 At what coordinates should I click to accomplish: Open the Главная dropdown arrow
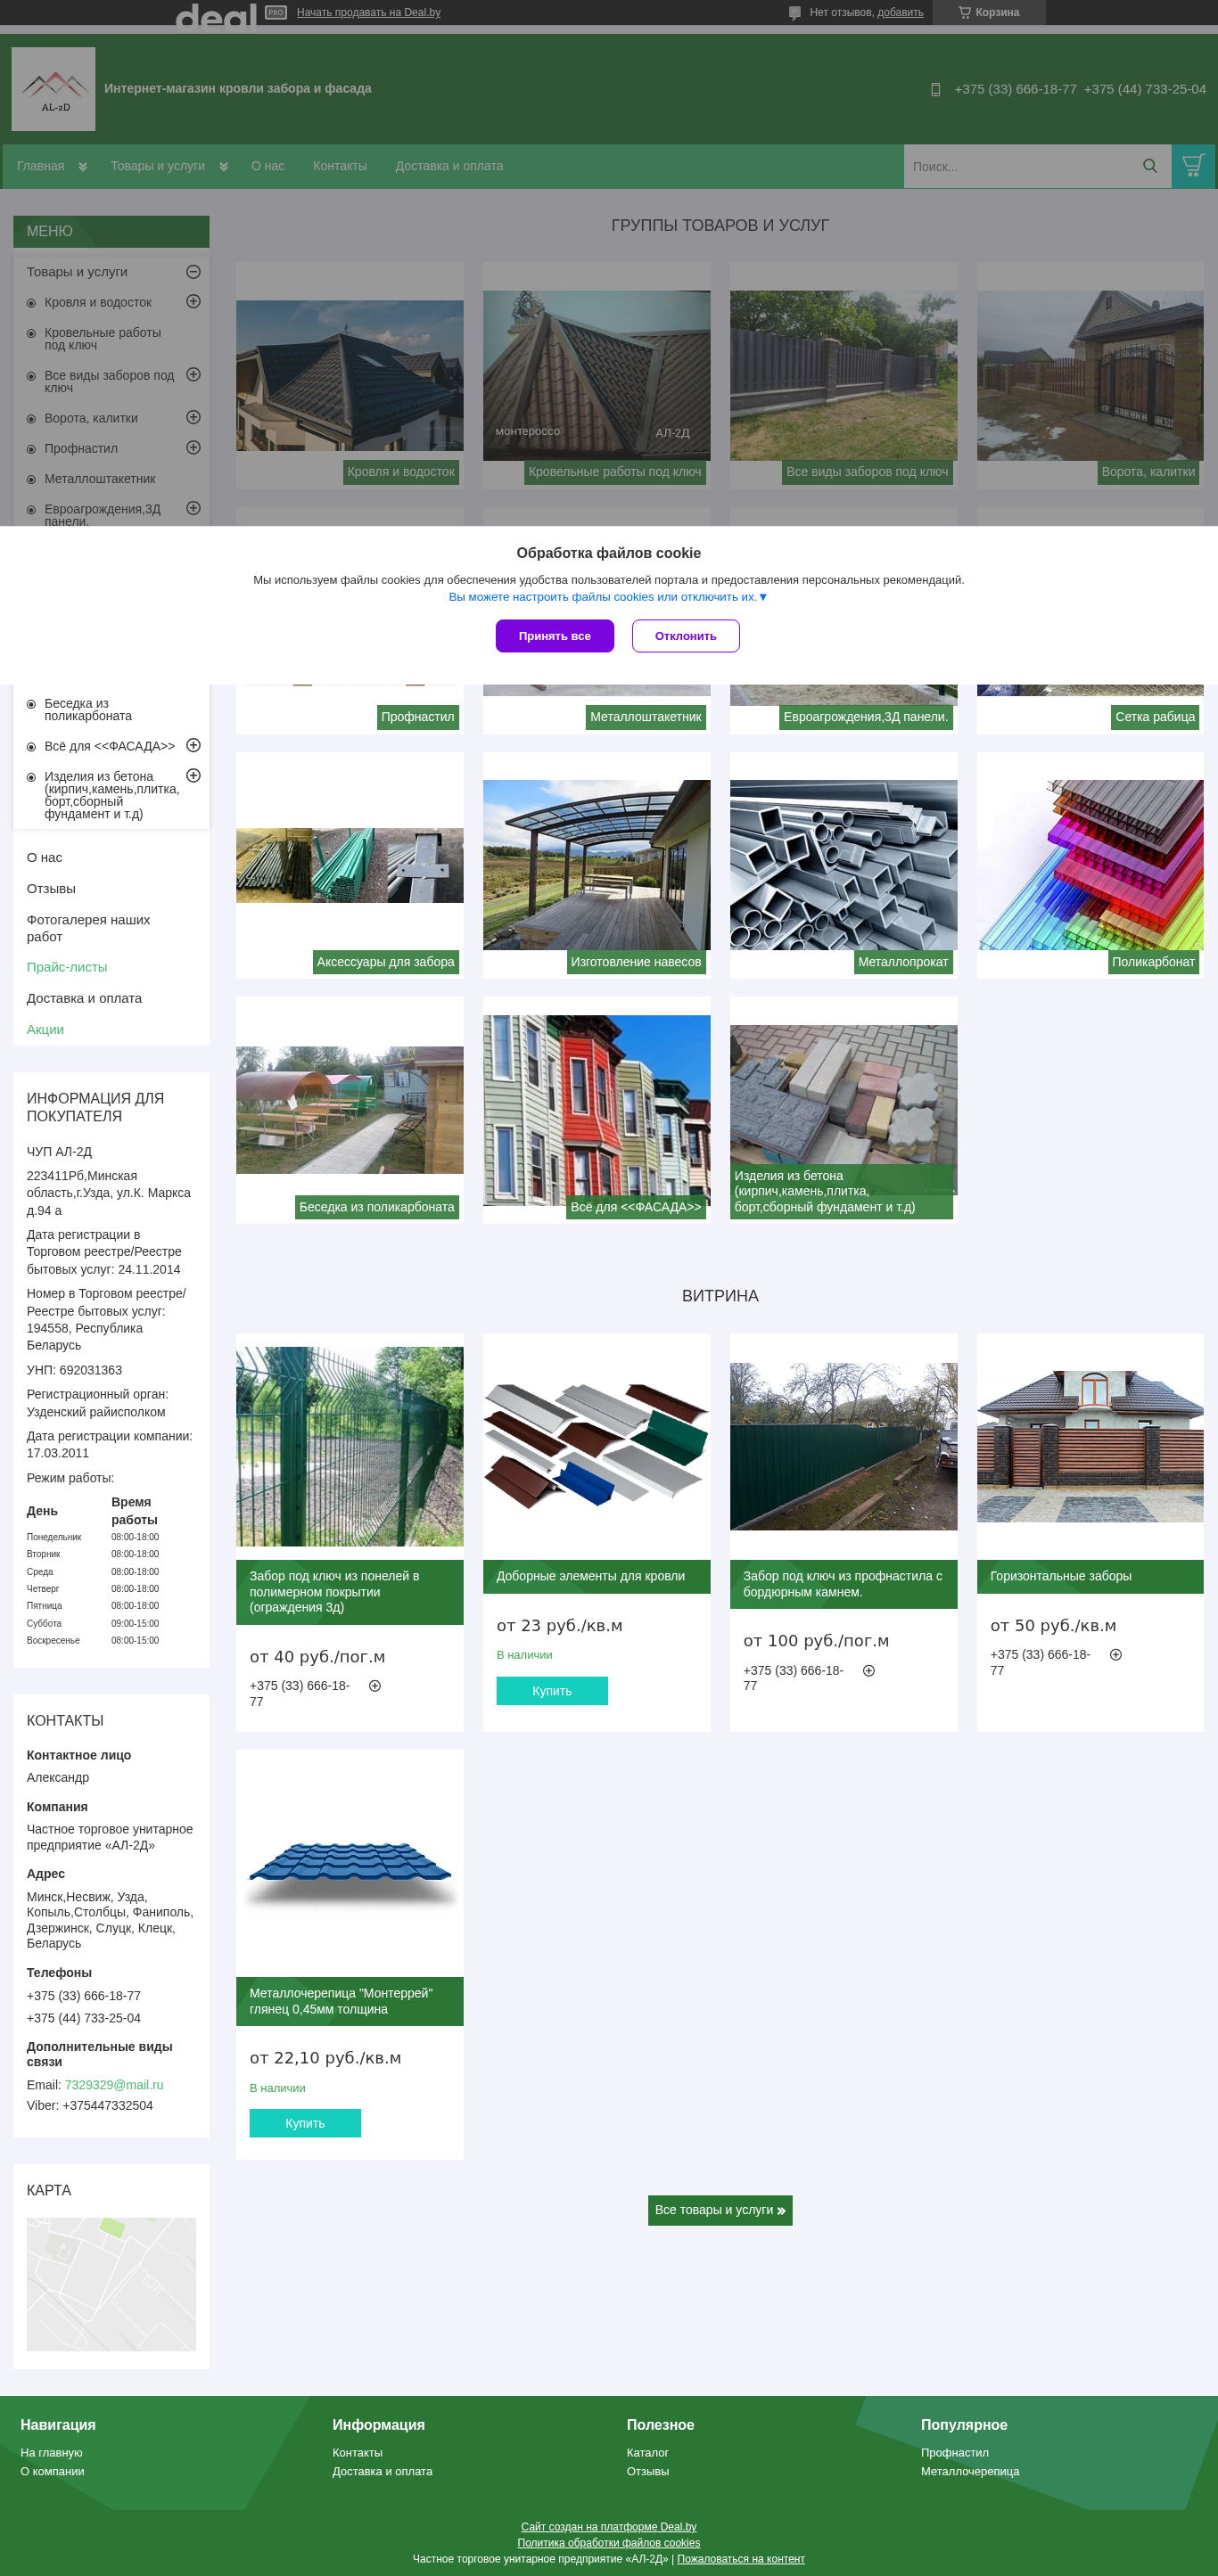(83, 167)
